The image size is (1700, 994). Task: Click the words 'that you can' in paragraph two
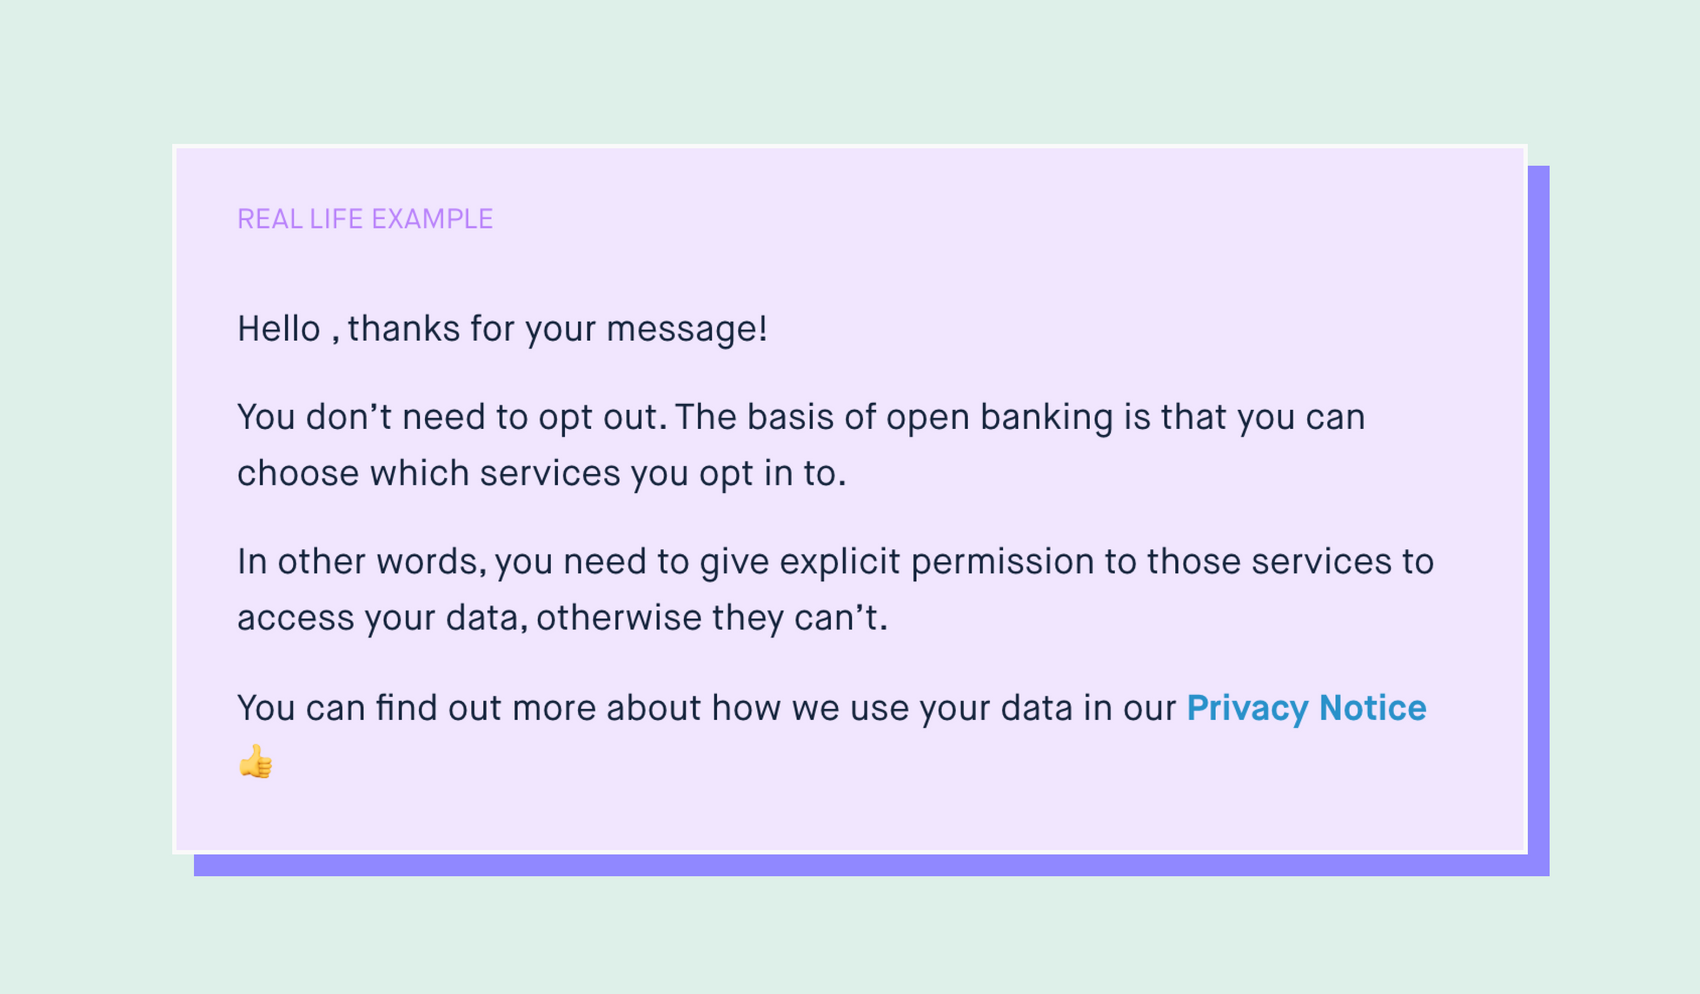[x=1262, y=417]
